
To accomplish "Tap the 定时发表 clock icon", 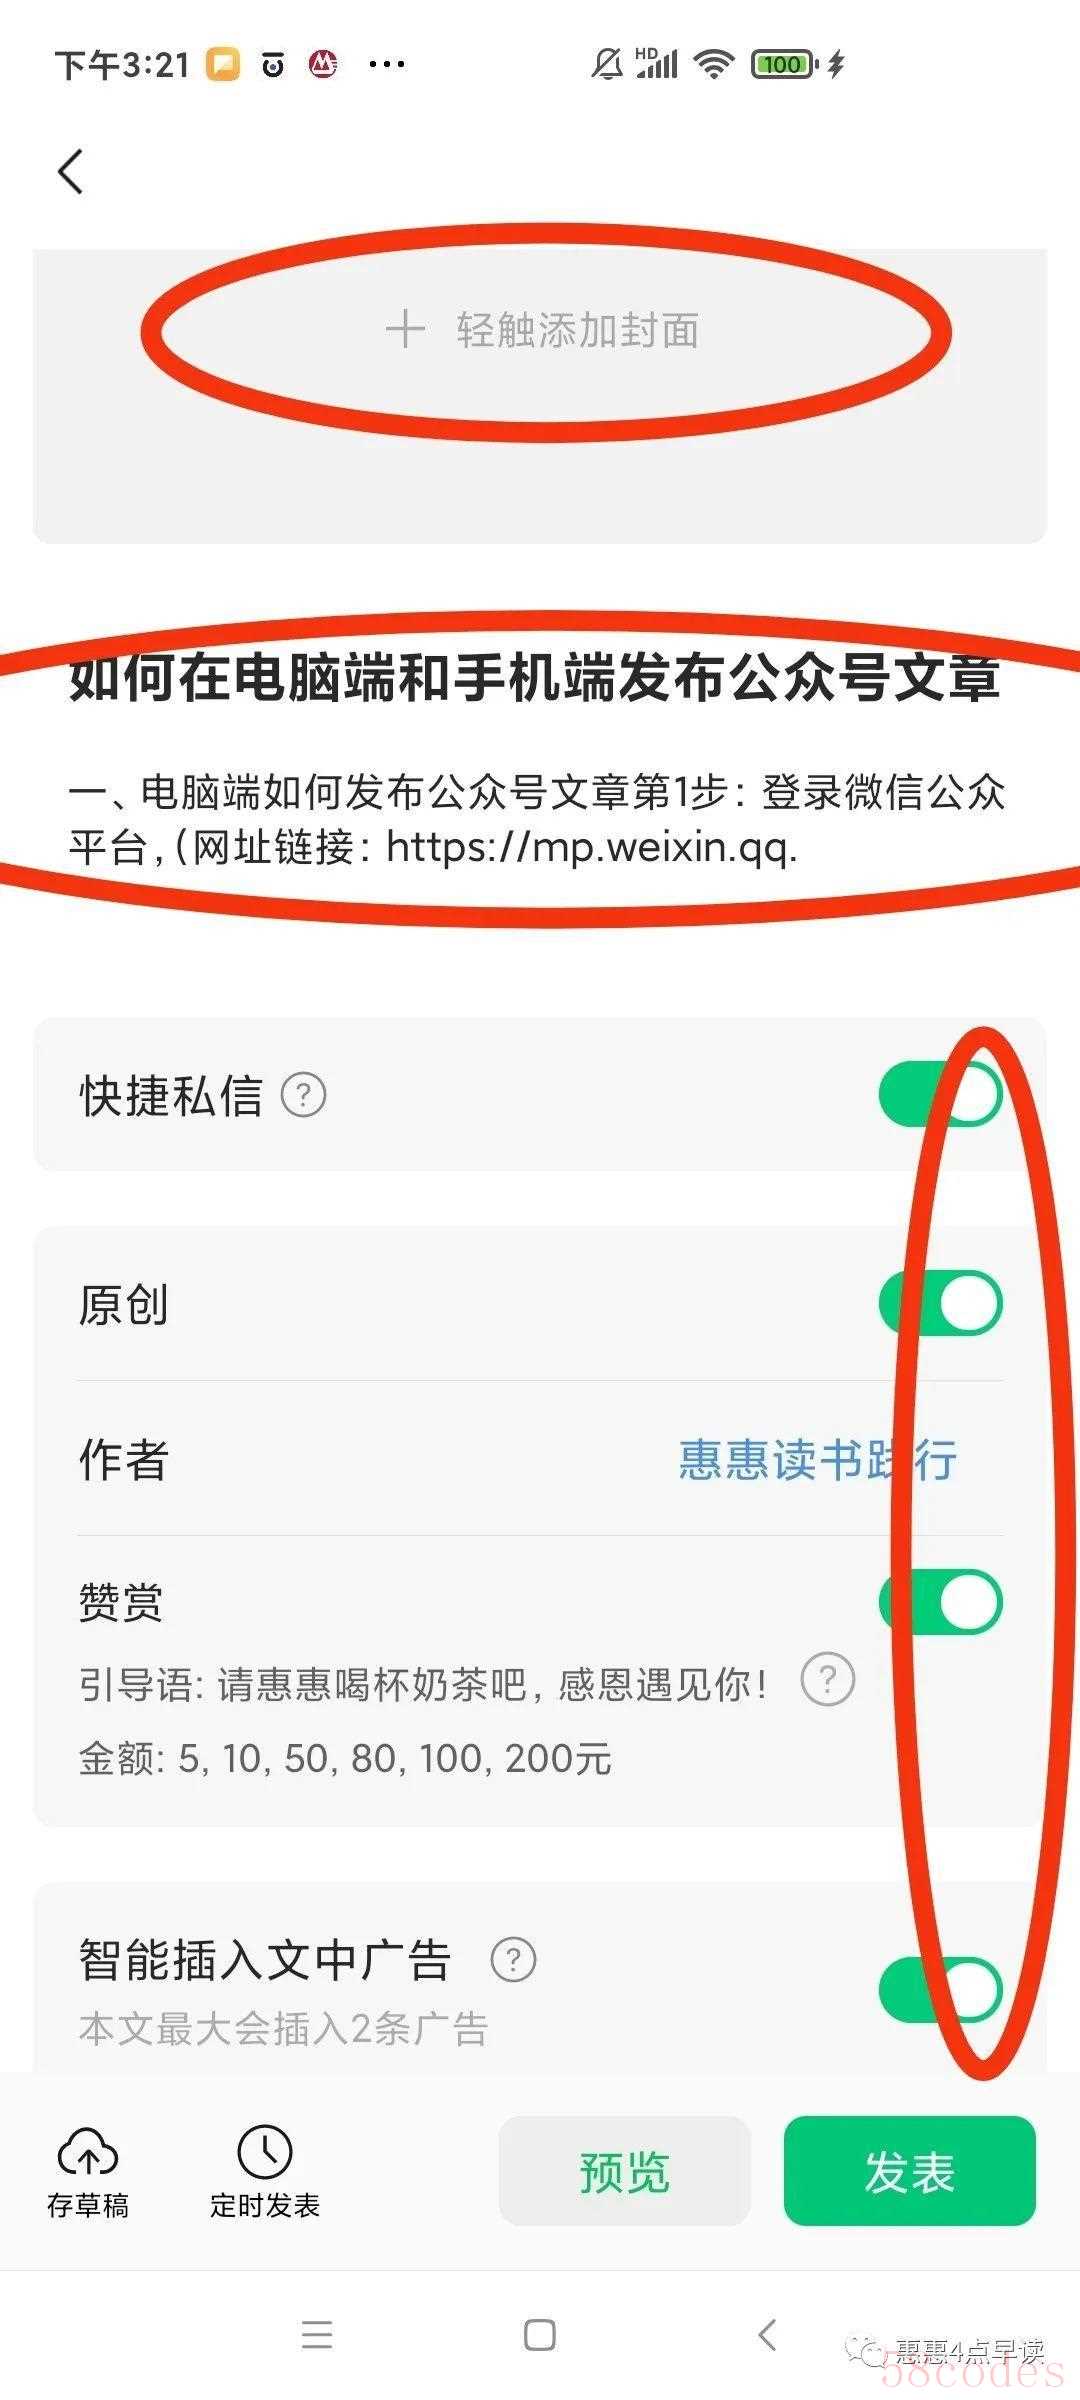I will [264, 2151].
